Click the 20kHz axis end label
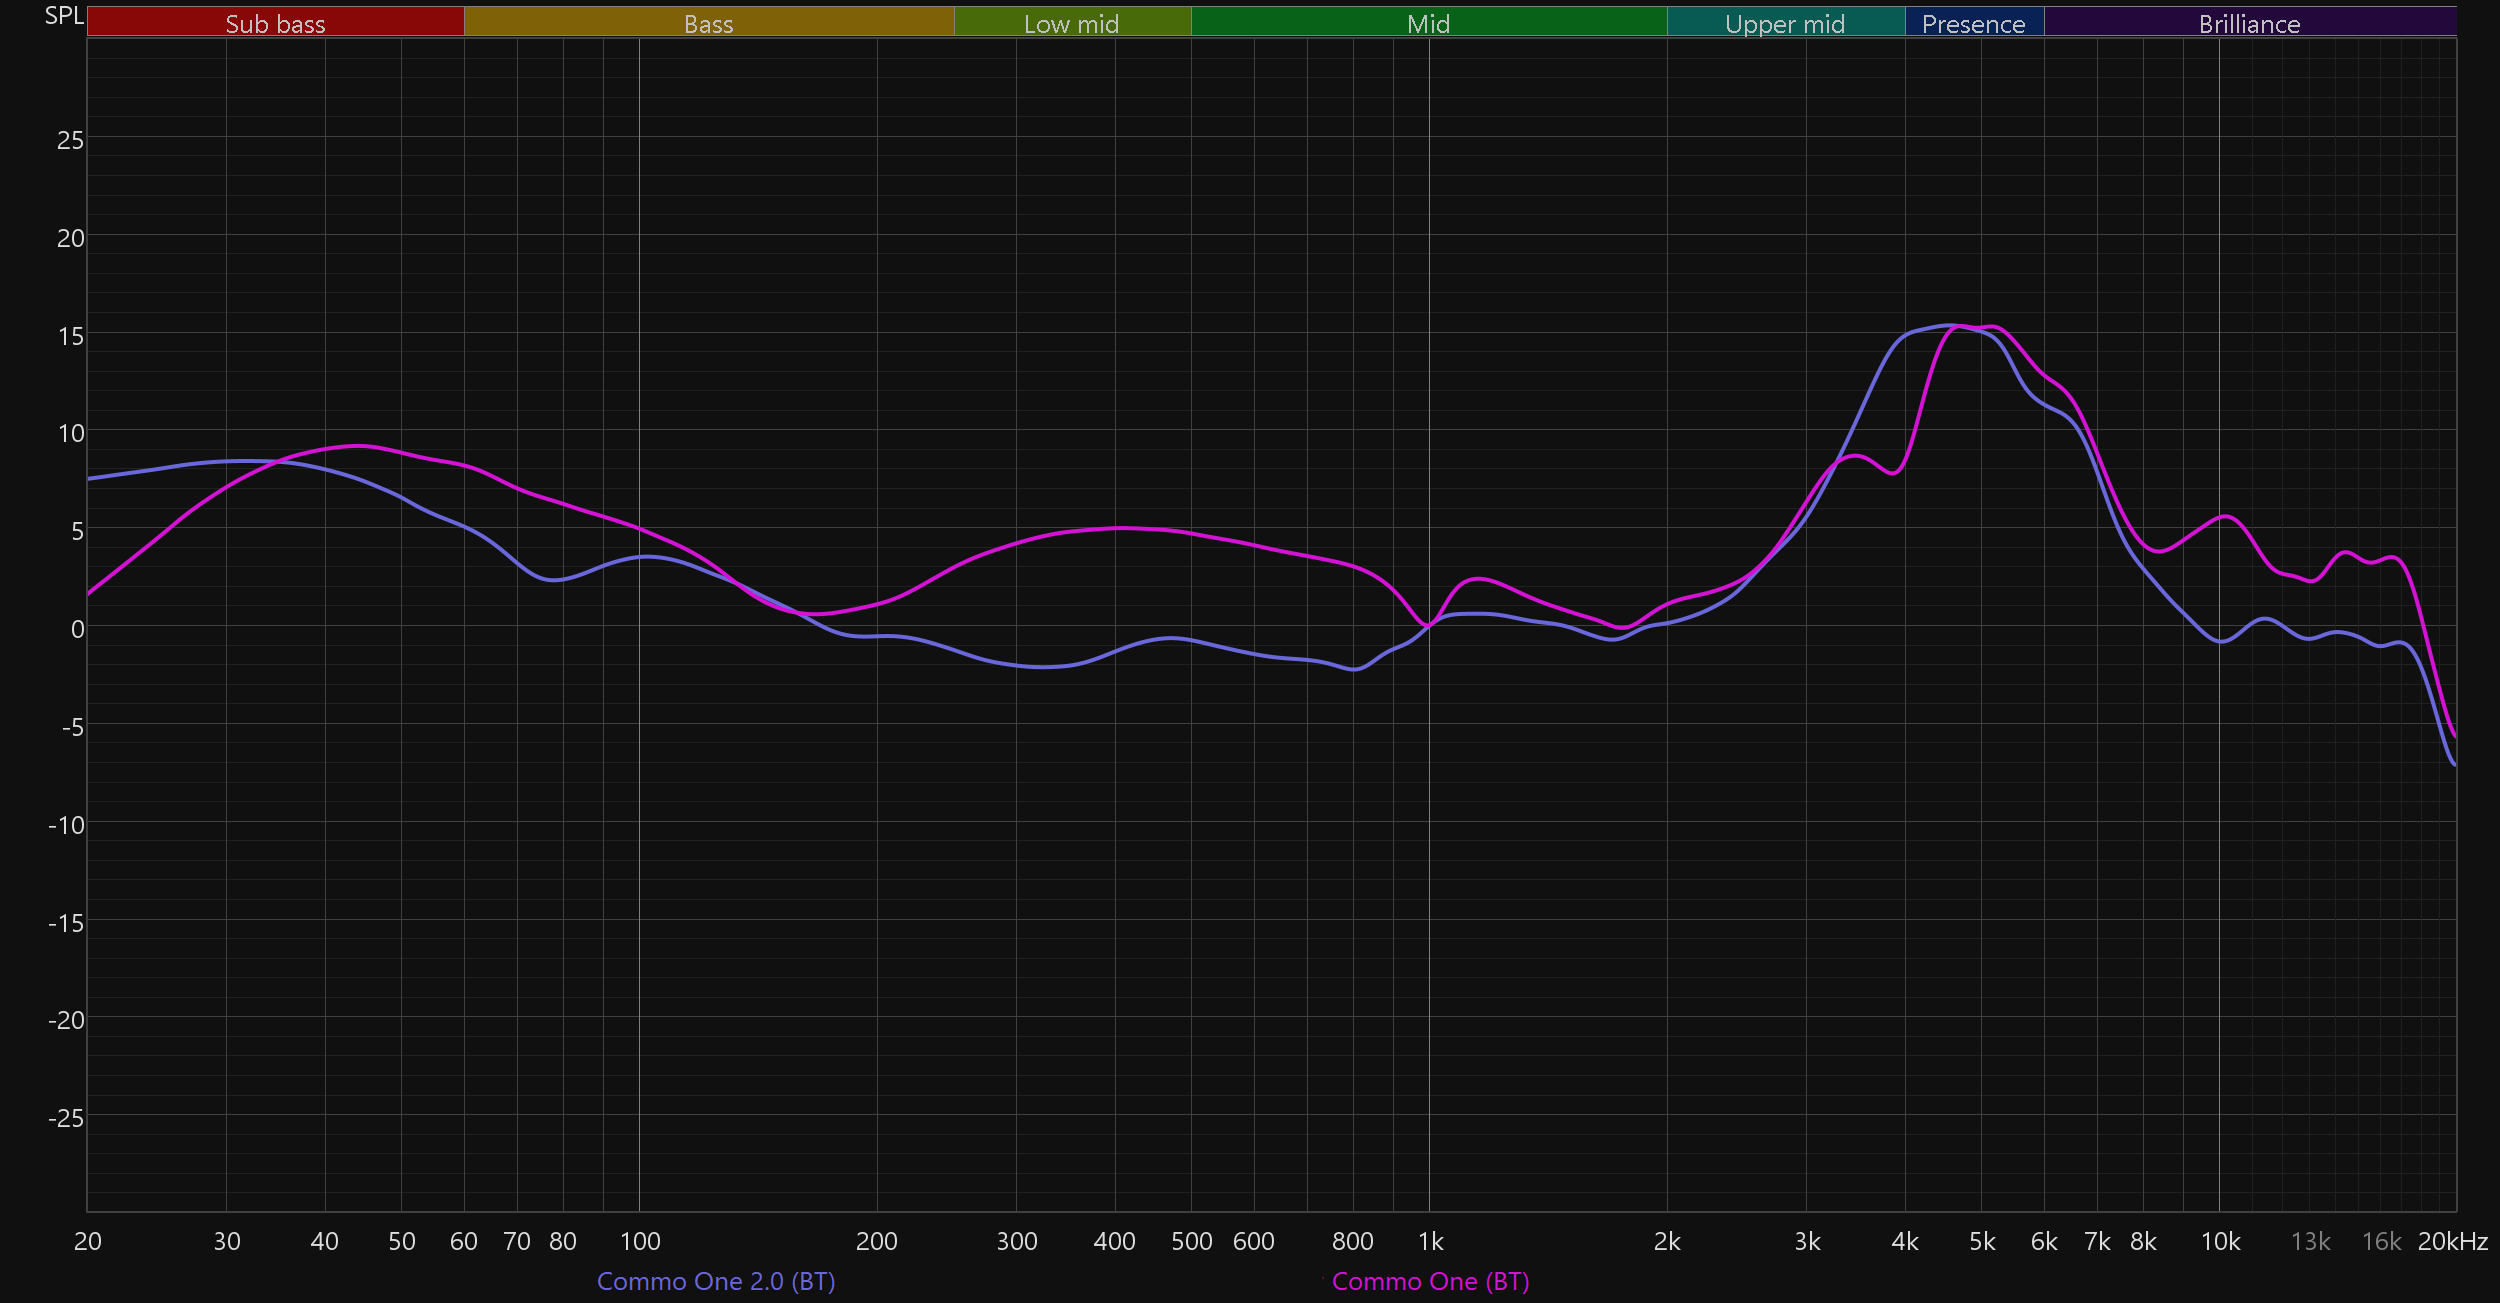This screenshot has width=2500, height=1303. 2452,1241
